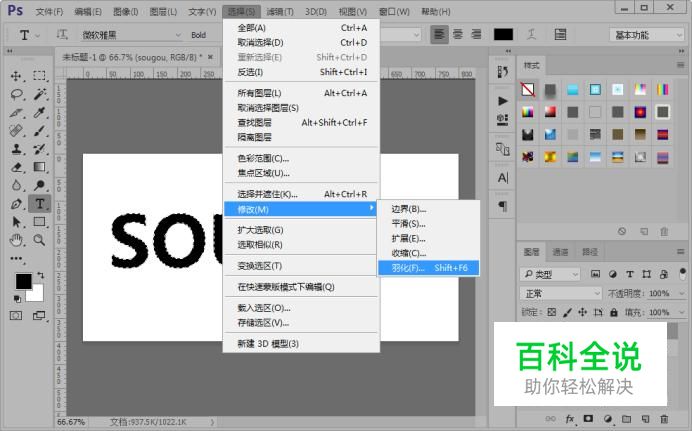The height and width of the screenshot is (431, 692).
Task: Toggle Quick Mask mode icon
Action: 16,315
